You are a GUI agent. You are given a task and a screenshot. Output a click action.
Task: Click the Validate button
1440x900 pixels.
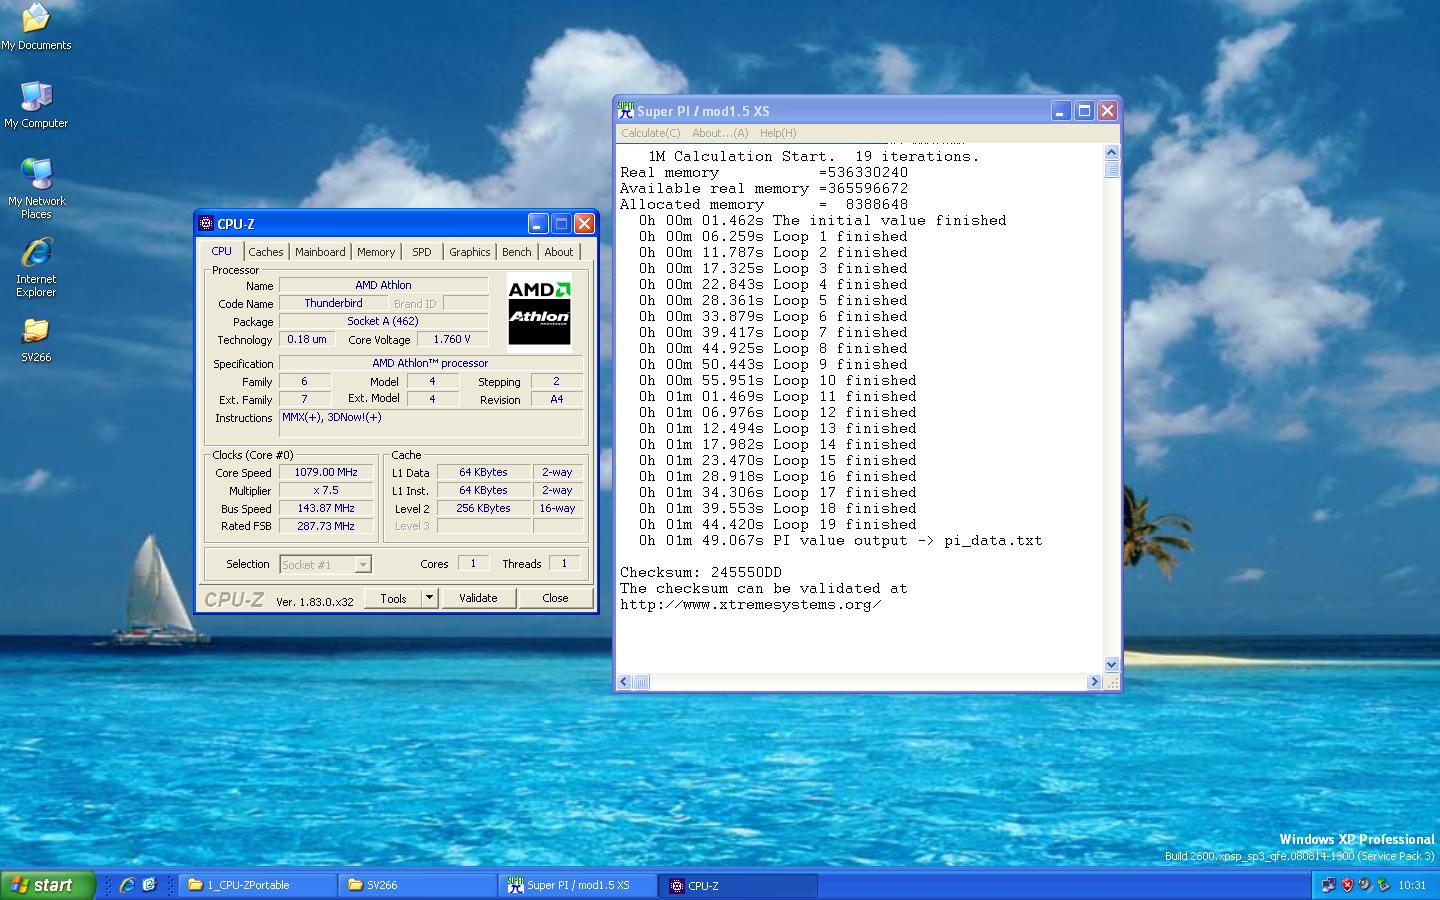(478, 598)
